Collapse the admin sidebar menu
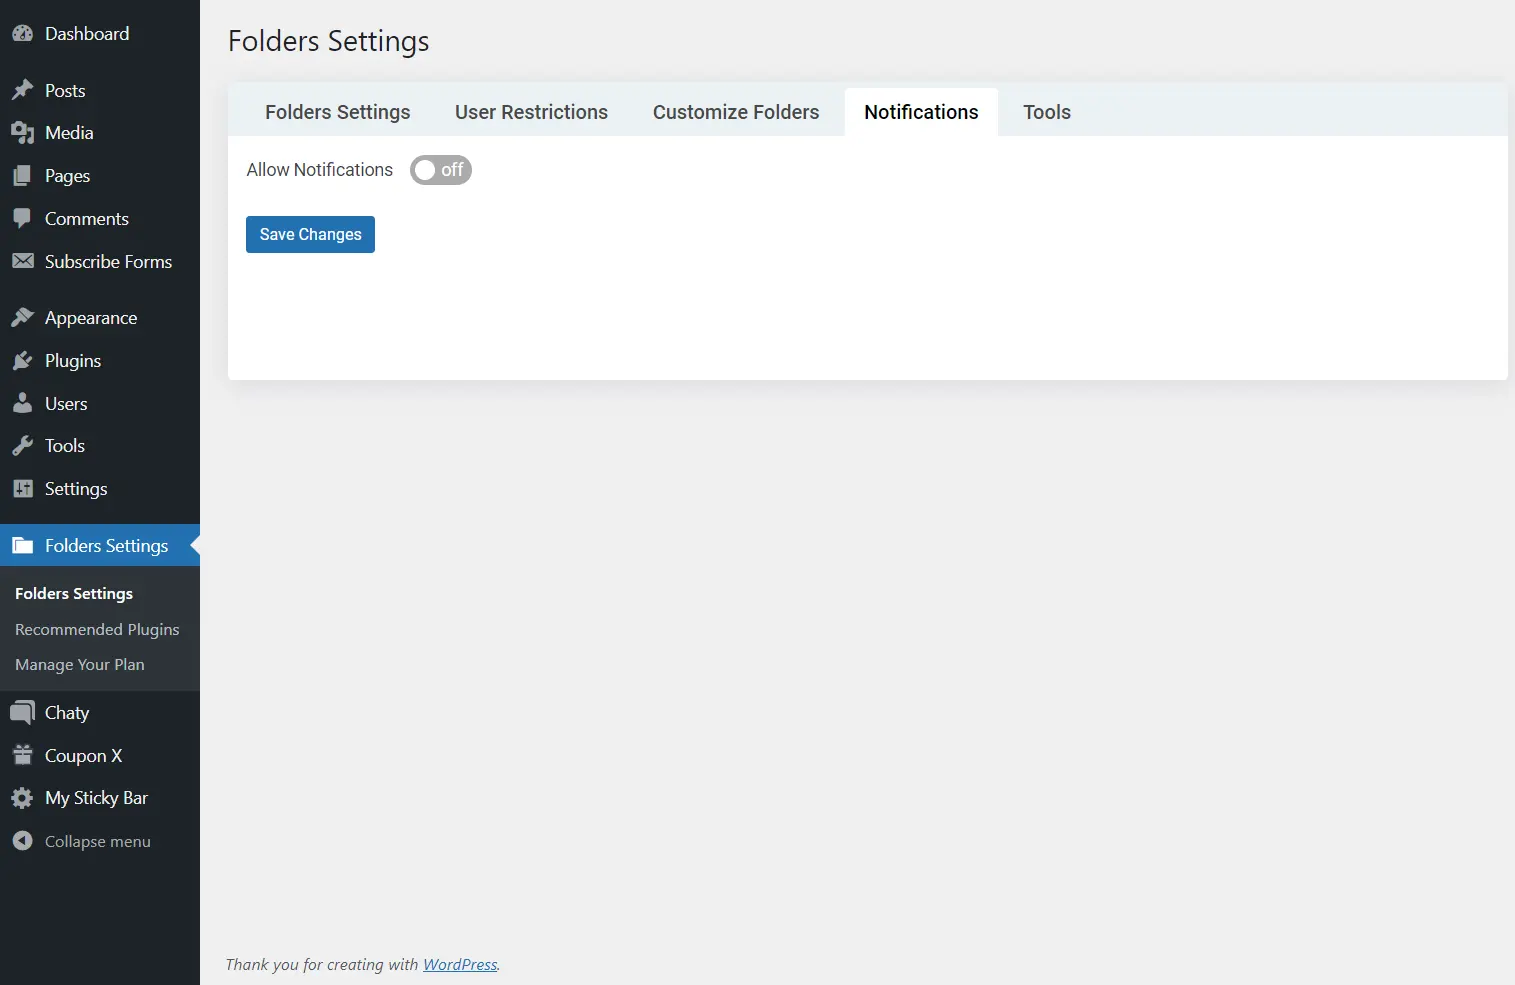1515x985 pixels. coord(97,842)
